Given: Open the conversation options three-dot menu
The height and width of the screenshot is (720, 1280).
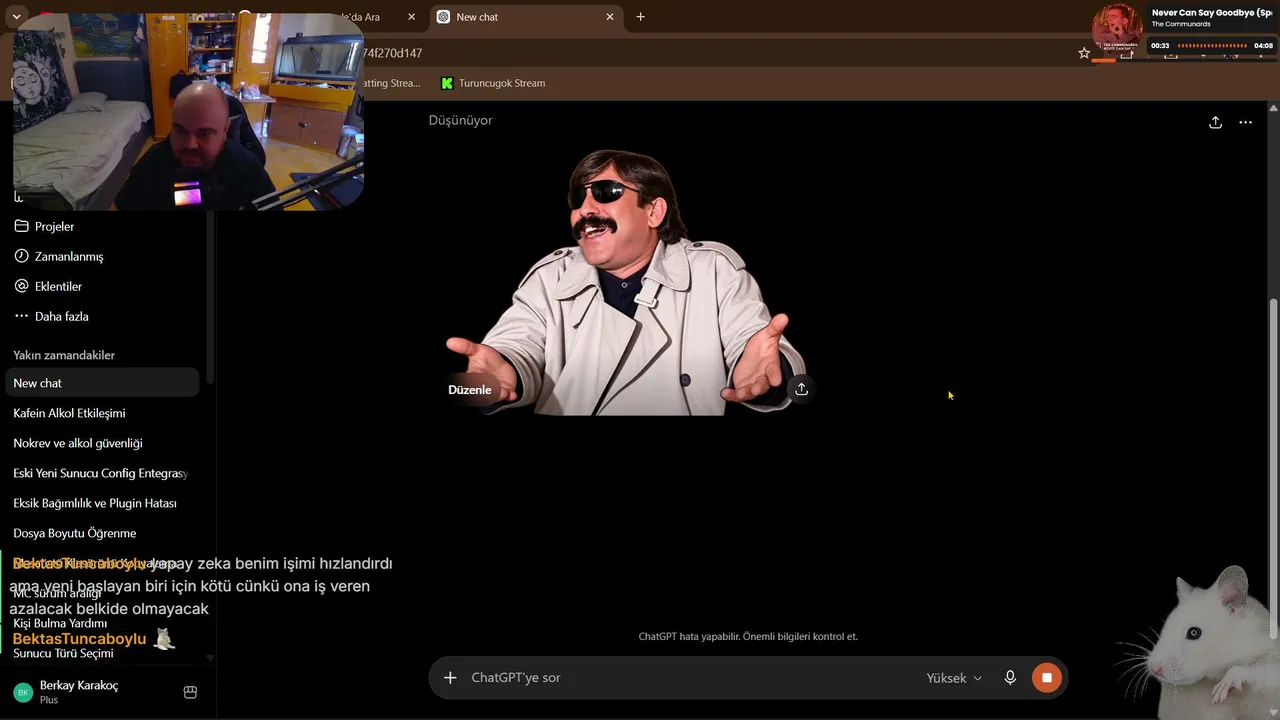Looking at the screenshot, I should point(1245,122).
